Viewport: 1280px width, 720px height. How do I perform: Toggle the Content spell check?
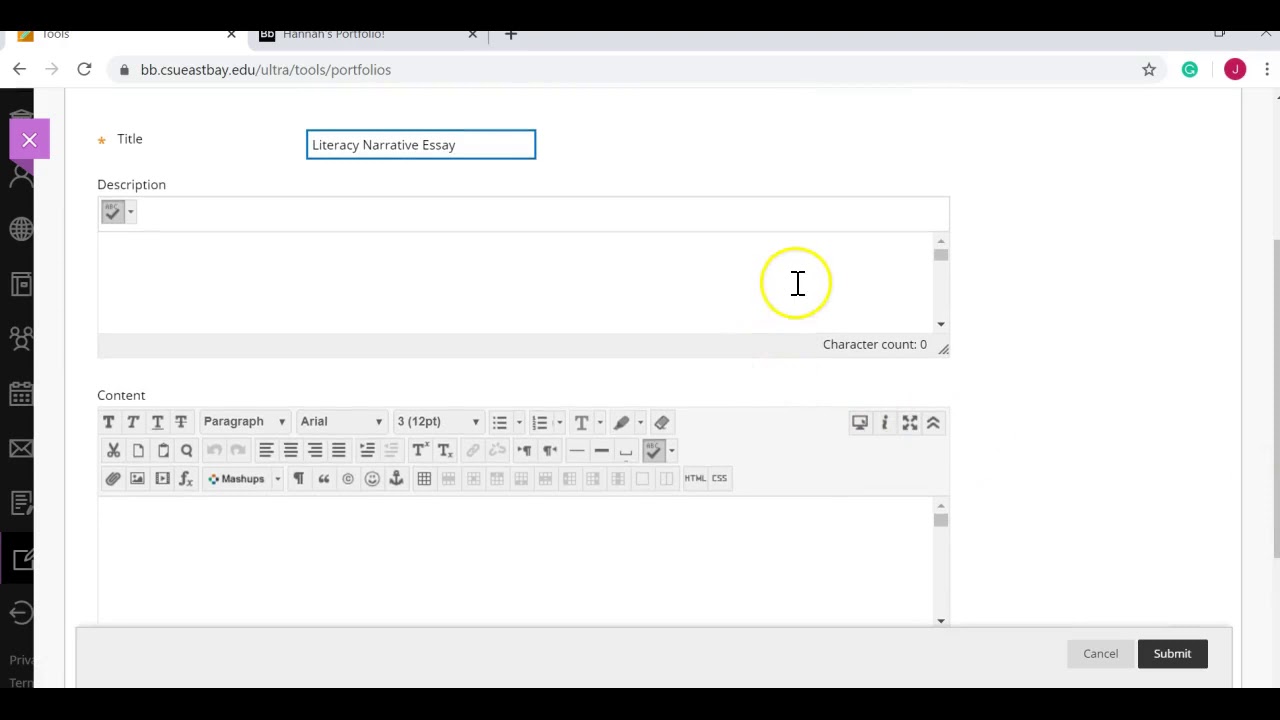click(654, 451)
